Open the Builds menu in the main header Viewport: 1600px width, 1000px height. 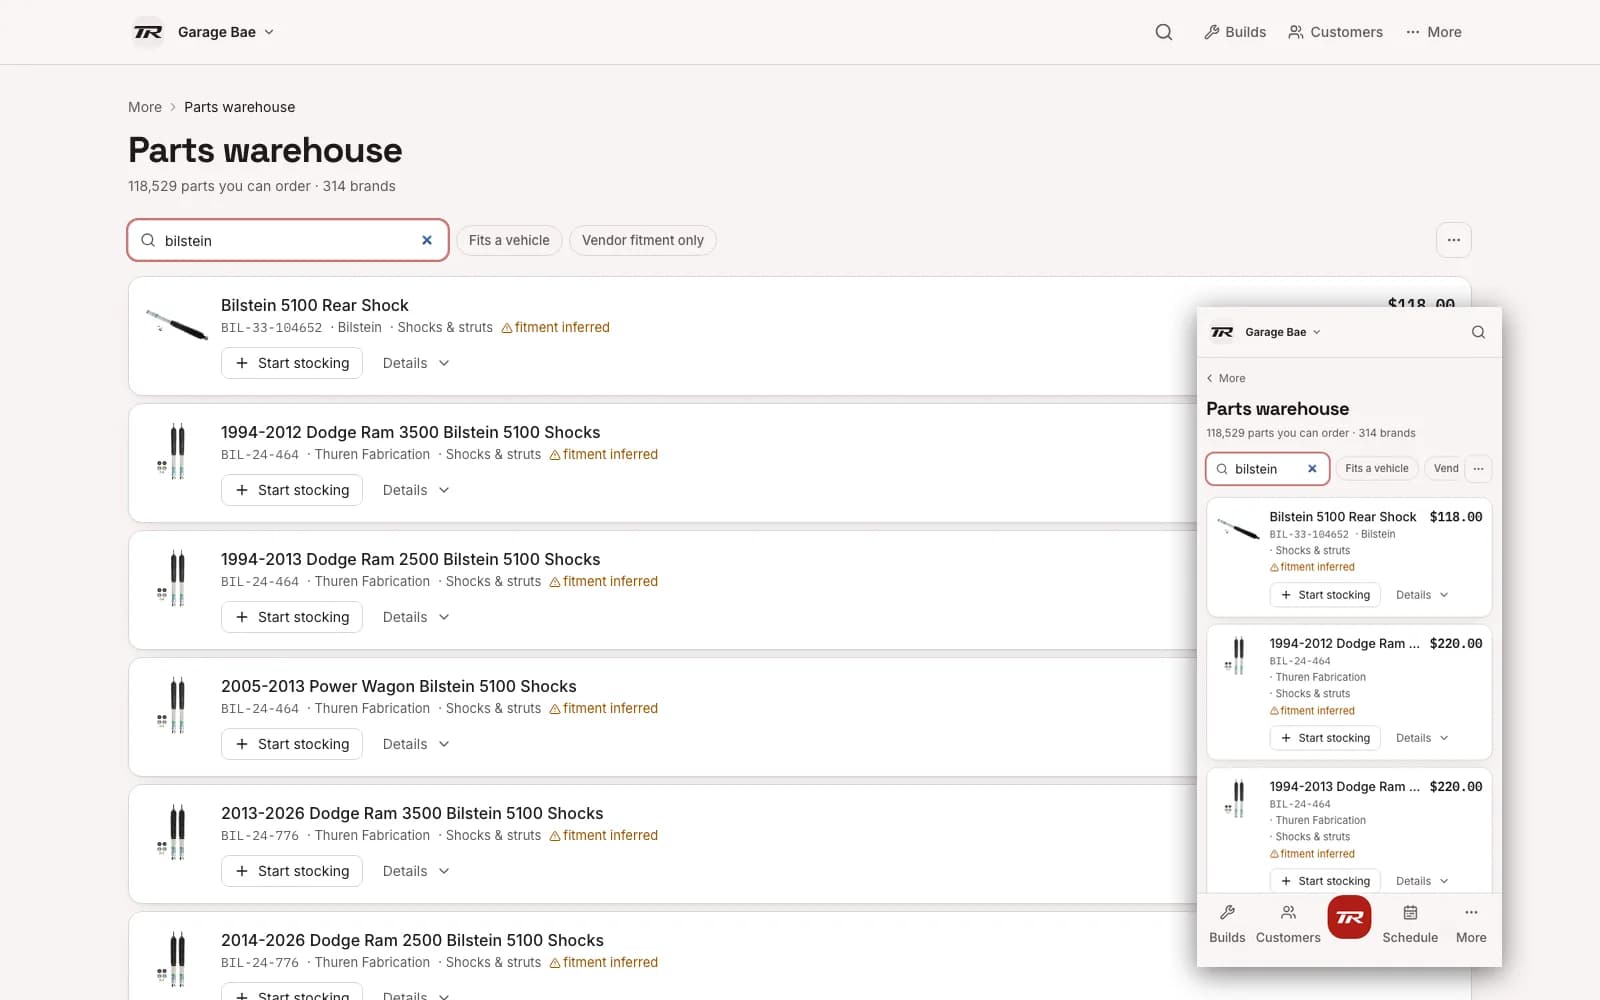[1235, 32]
